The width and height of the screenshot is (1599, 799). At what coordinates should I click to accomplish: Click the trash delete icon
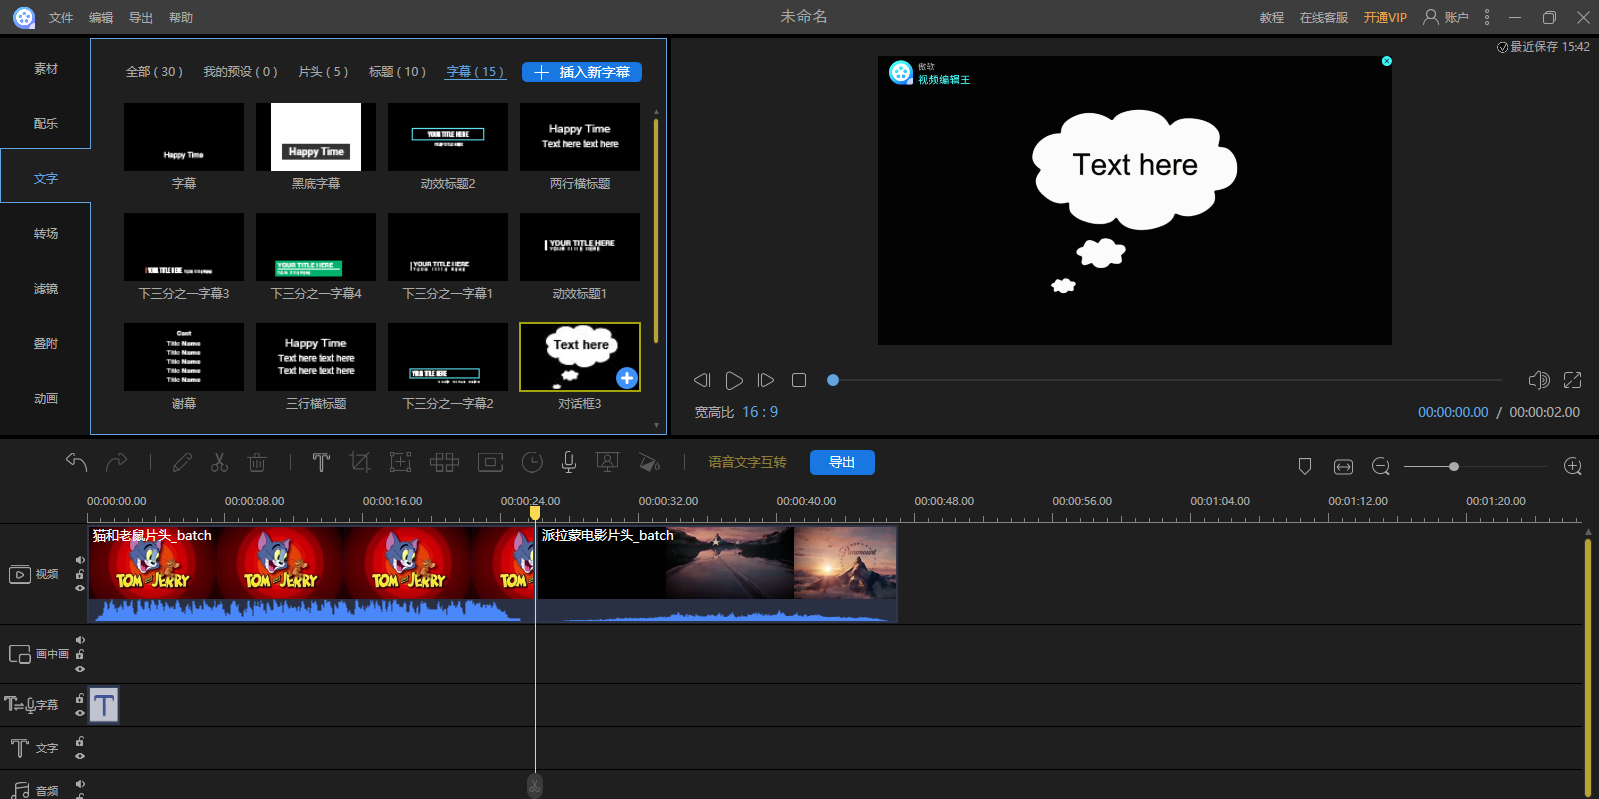(257, 462)
